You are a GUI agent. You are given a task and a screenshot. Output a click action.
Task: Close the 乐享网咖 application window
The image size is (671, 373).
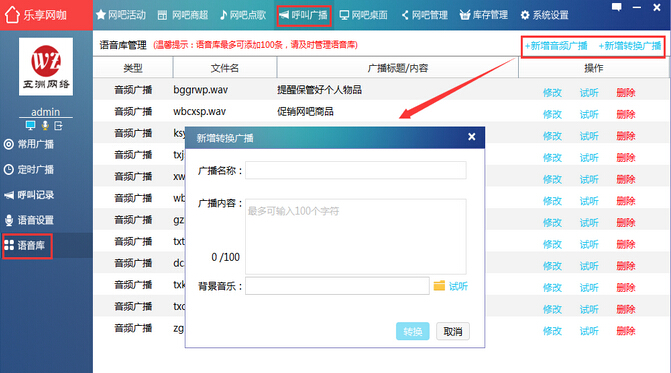click(x=657, y=7)
